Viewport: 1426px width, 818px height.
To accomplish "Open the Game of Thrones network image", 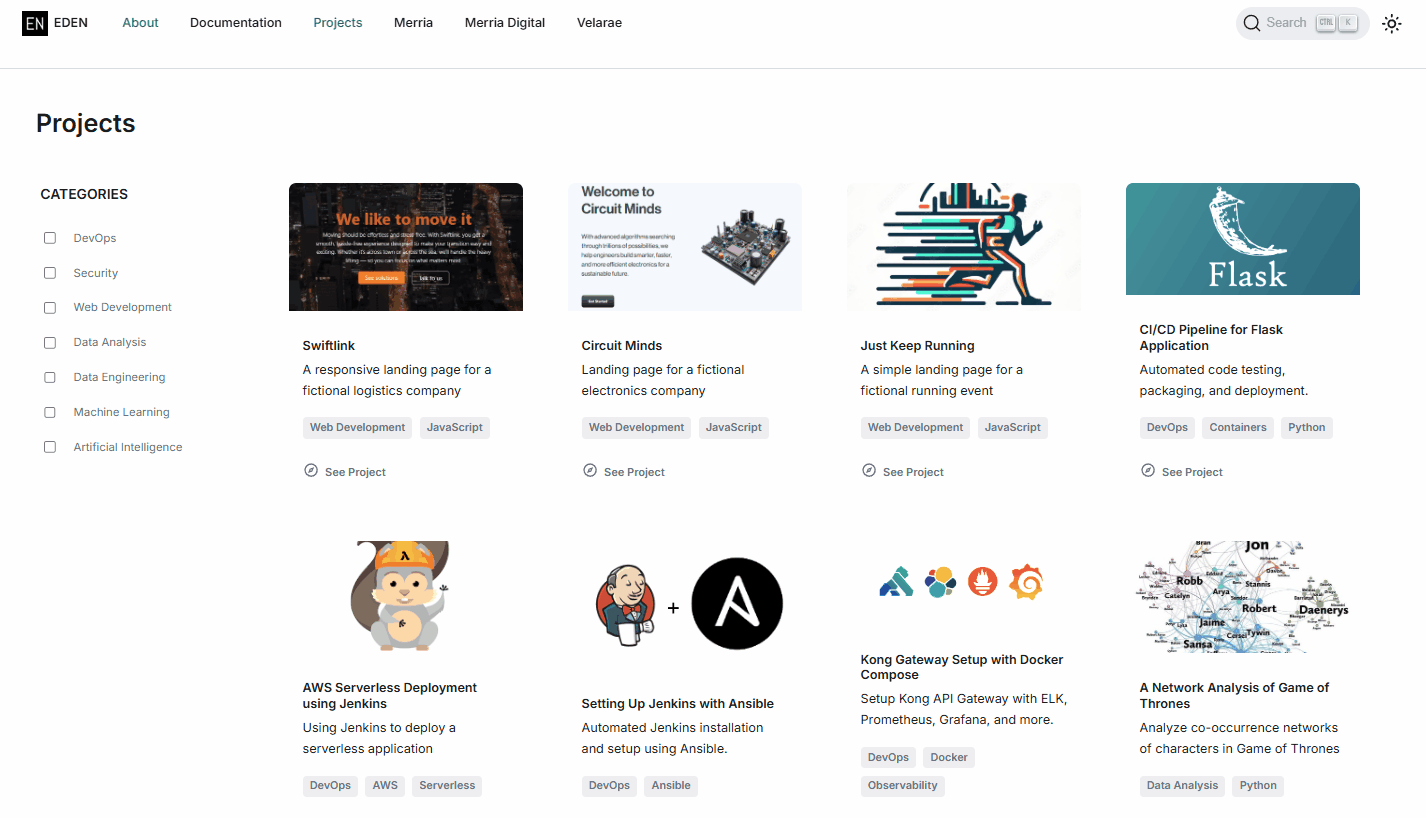I will click(1243, 597).
